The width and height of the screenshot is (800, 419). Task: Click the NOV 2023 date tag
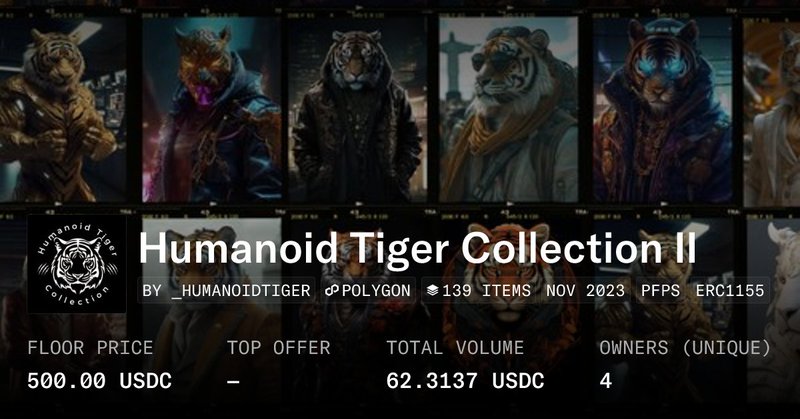[x=585, y=290]
